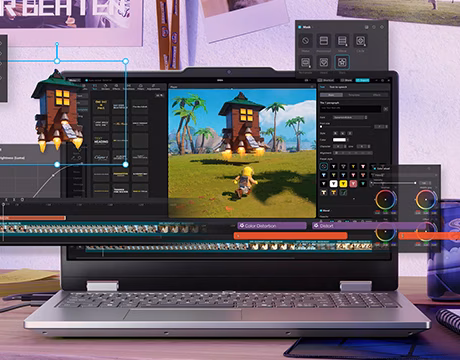This screenshot has width=460, height=360.
Task: Set the mask to None icon
Action: coord(305,41)
